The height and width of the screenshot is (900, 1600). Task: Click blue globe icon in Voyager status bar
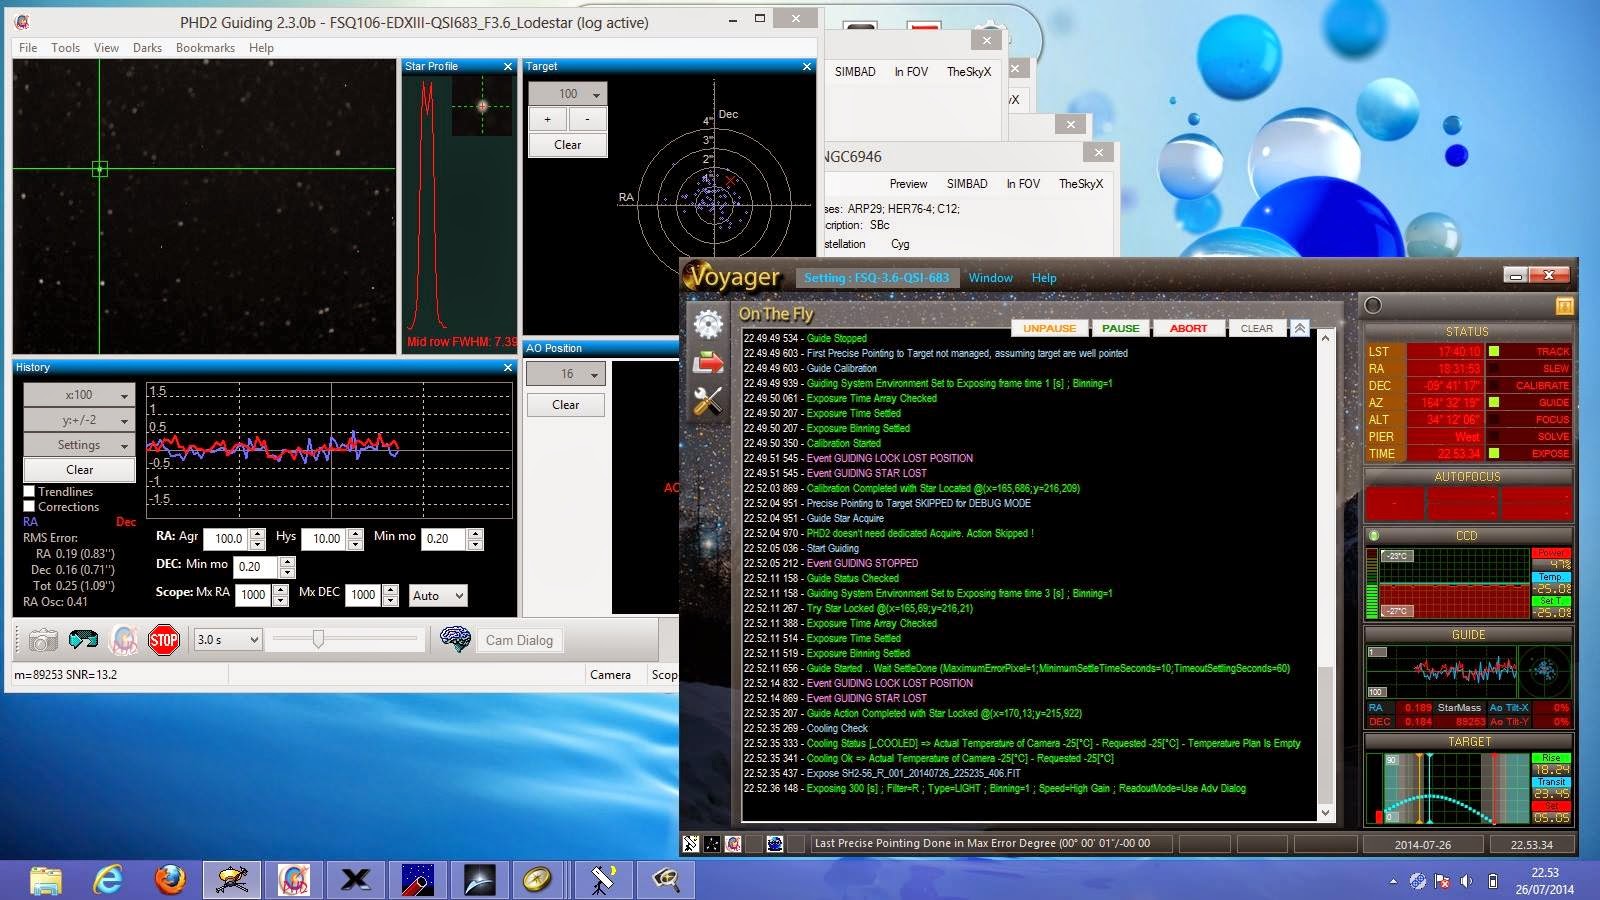(775, 844)
